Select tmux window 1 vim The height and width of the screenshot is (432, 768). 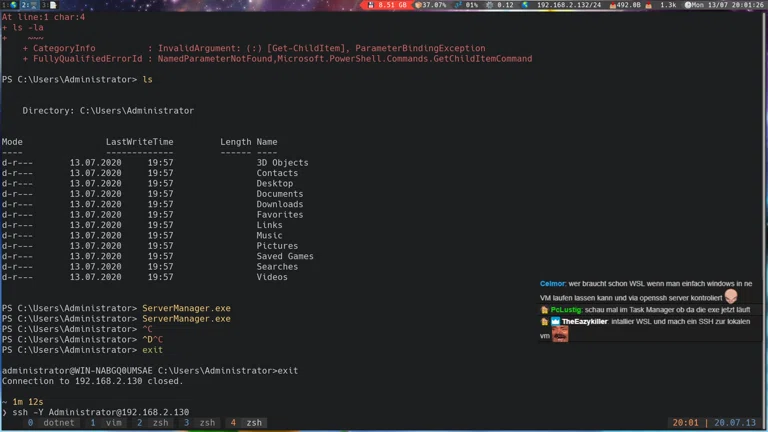pyautogui.click(x=106, y=423)
